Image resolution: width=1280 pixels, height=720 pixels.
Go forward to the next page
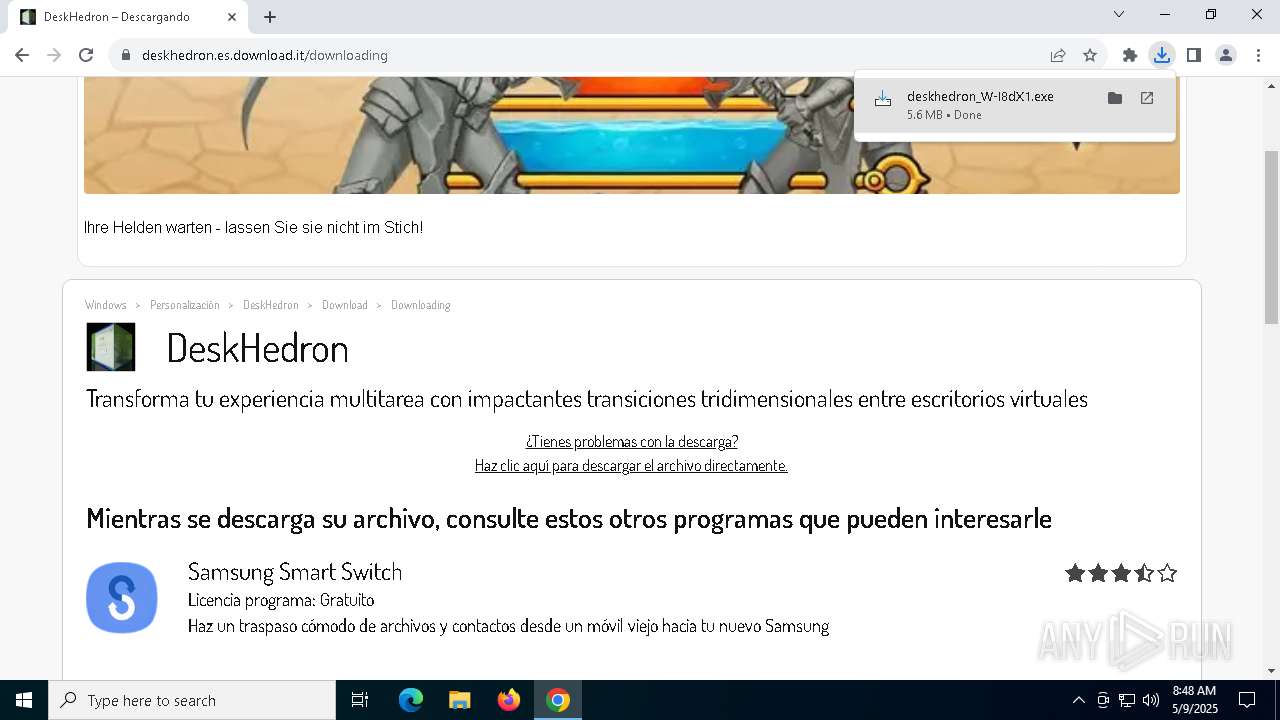(x=54, y=55)
